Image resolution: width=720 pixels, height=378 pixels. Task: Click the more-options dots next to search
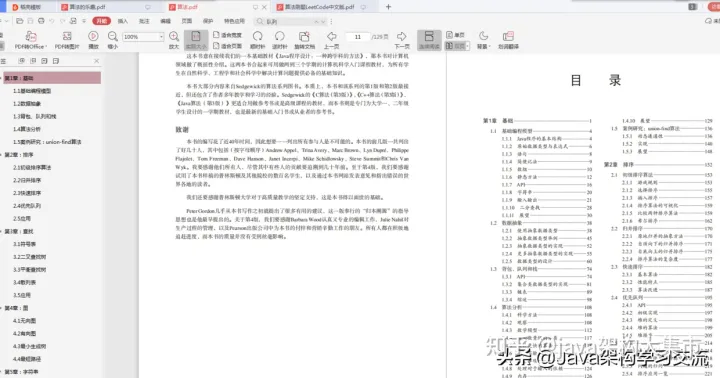(332, 22)
